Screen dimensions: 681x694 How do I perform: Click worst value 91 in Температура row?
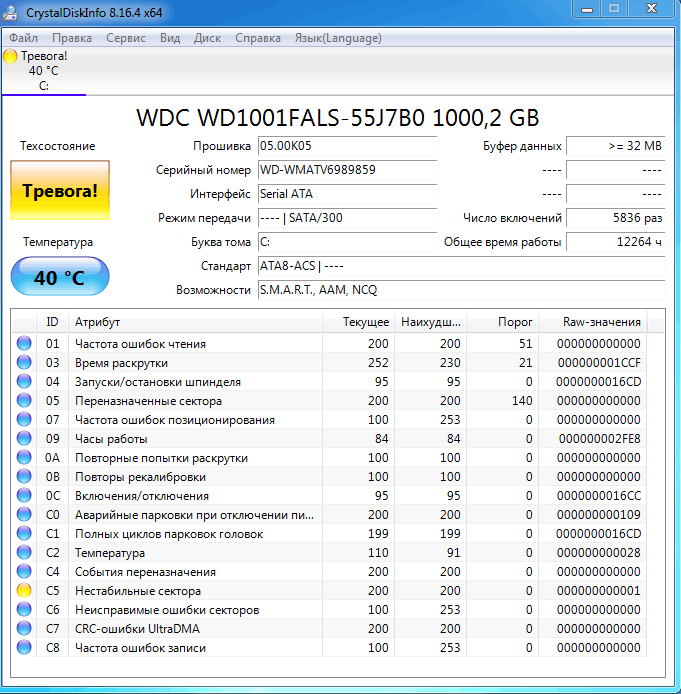(x=453, y=553)
